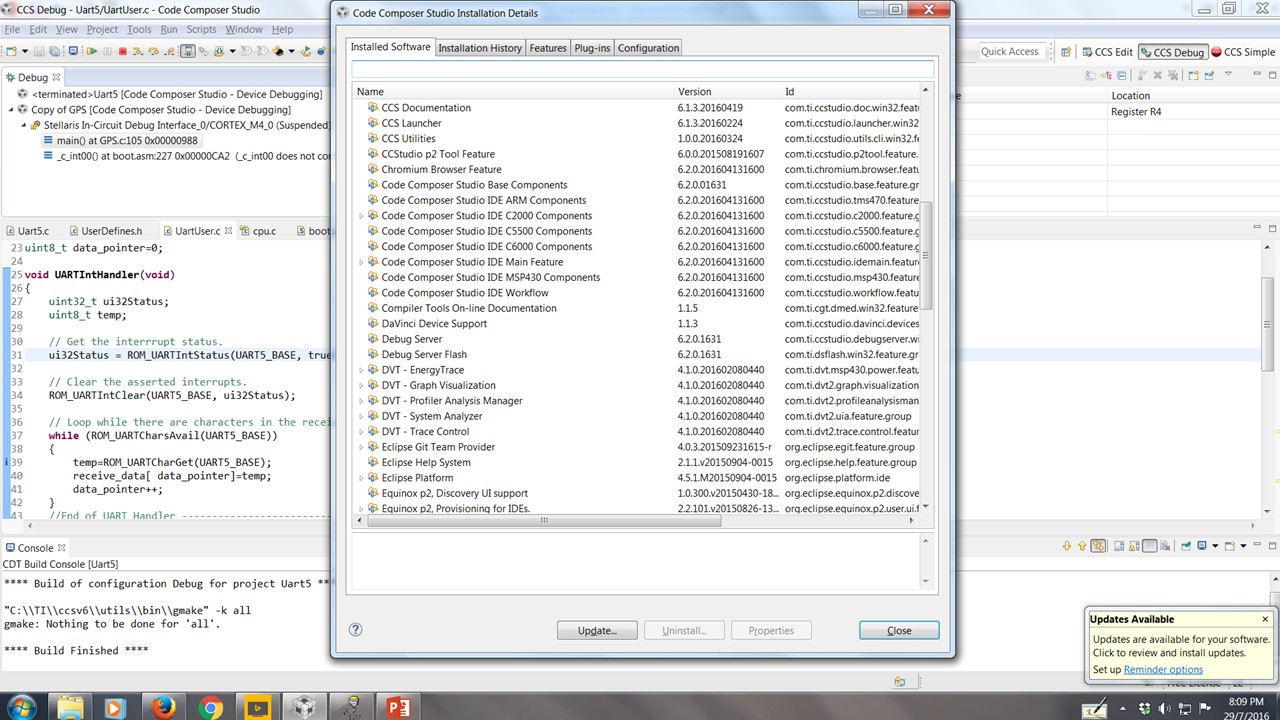
Task: Toggle the highlighted button beside console up arrow
Action: (1098, 546)
